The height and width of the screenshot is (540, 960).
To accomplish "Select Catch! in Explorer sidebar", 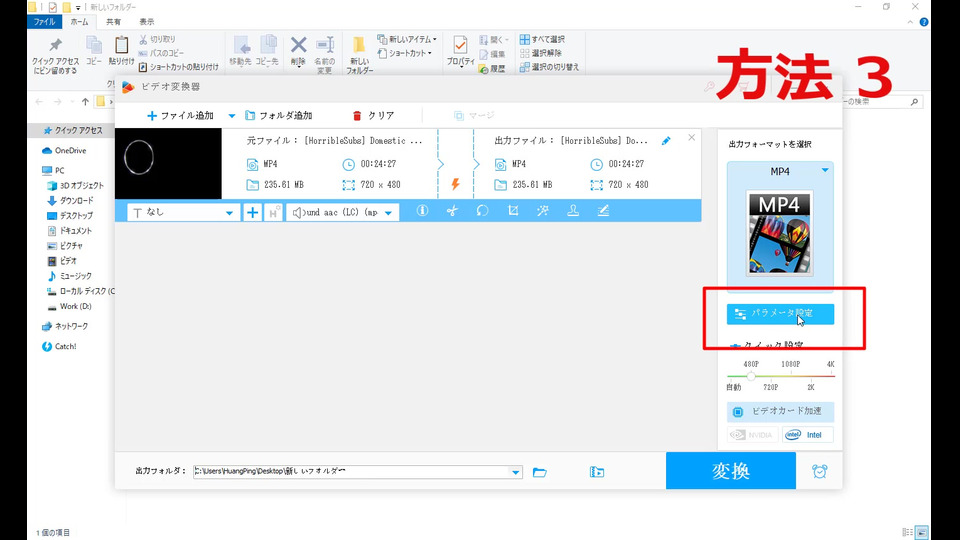I will tap(59, 347).
